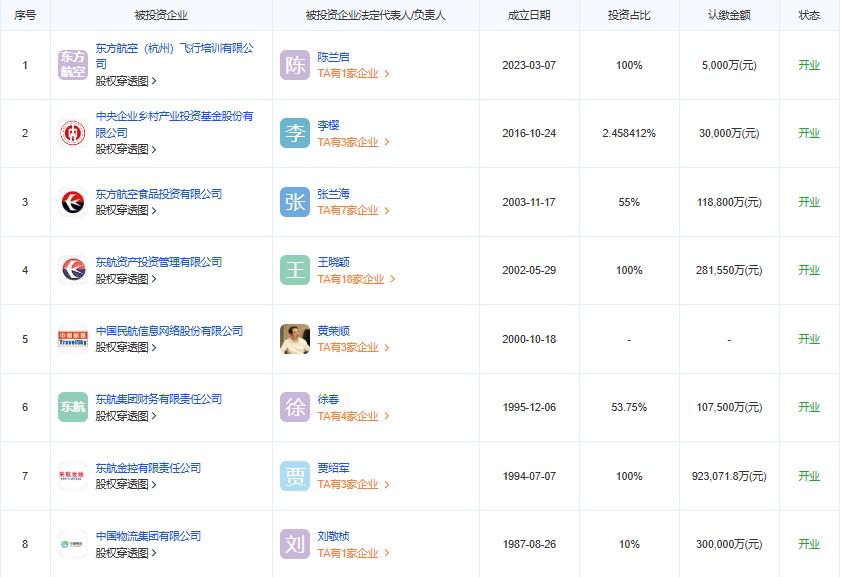Image resolution: width=841 pixels, height=577 pixels.
Task: Click the green 东航 logo for 东航集团财务
Action: tap(73, 407)
